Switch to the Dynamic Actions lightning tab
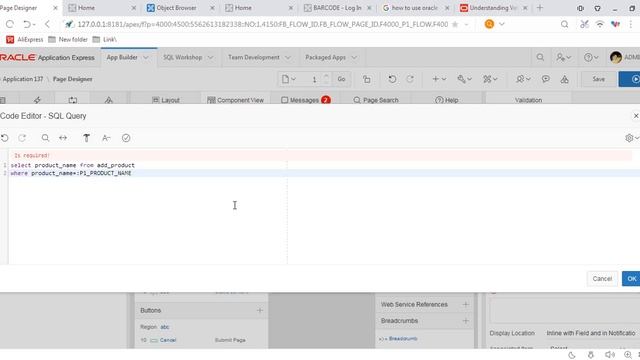 [37, 100]
